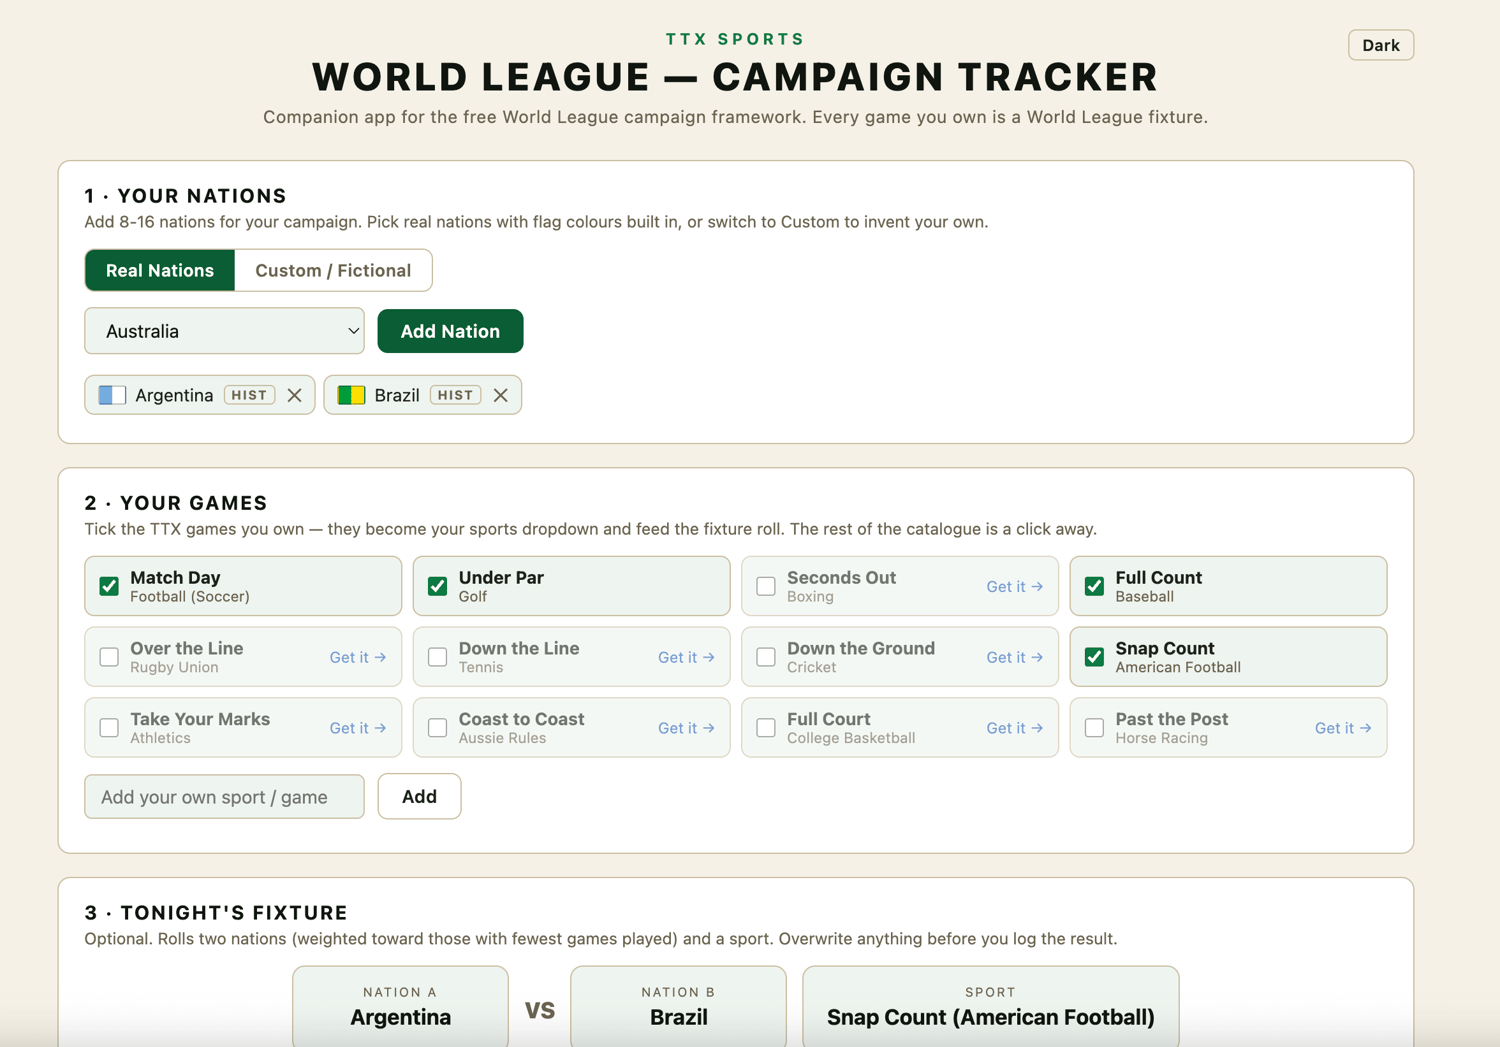
Task: Tick the Coast to Coast checkbox
Action: click(437, 728)
